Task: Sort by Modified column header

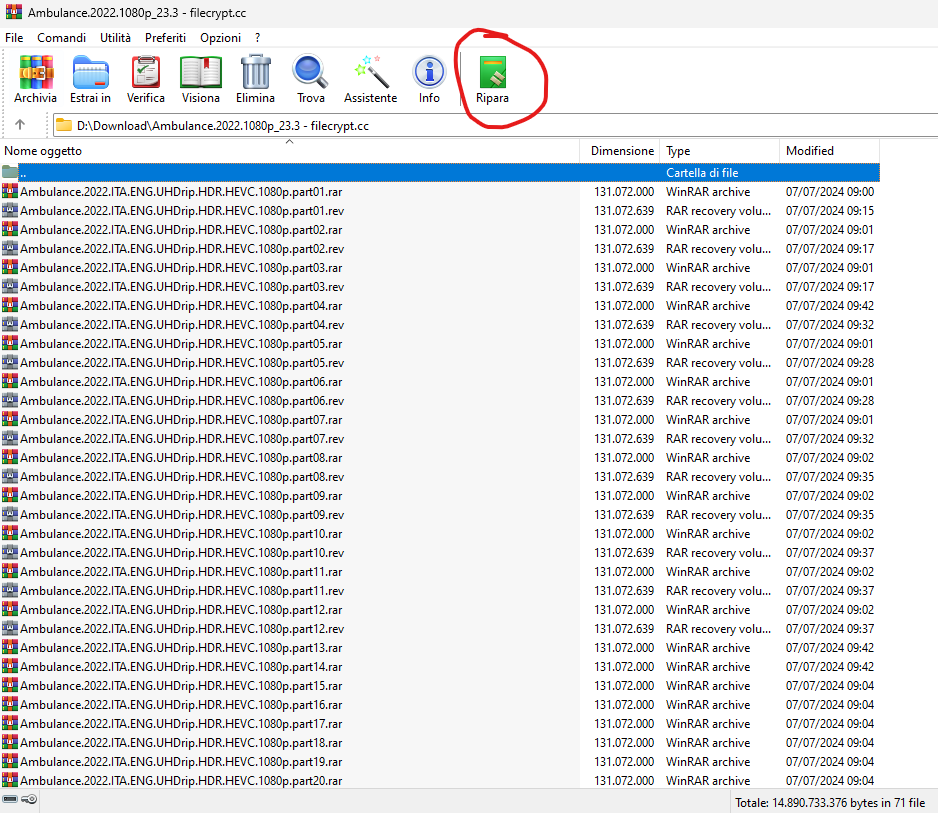Action: click(830, 151)
